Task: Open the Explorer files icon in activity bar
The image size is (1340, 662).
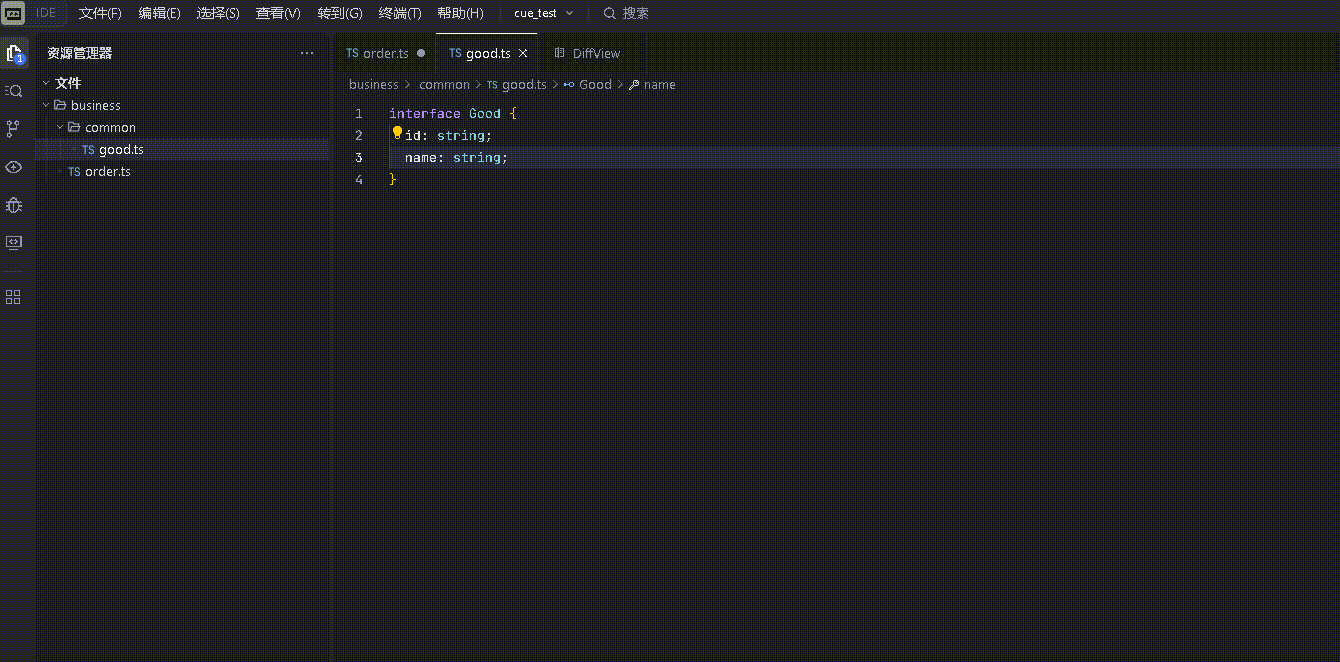Action: [x=14, y=54]
